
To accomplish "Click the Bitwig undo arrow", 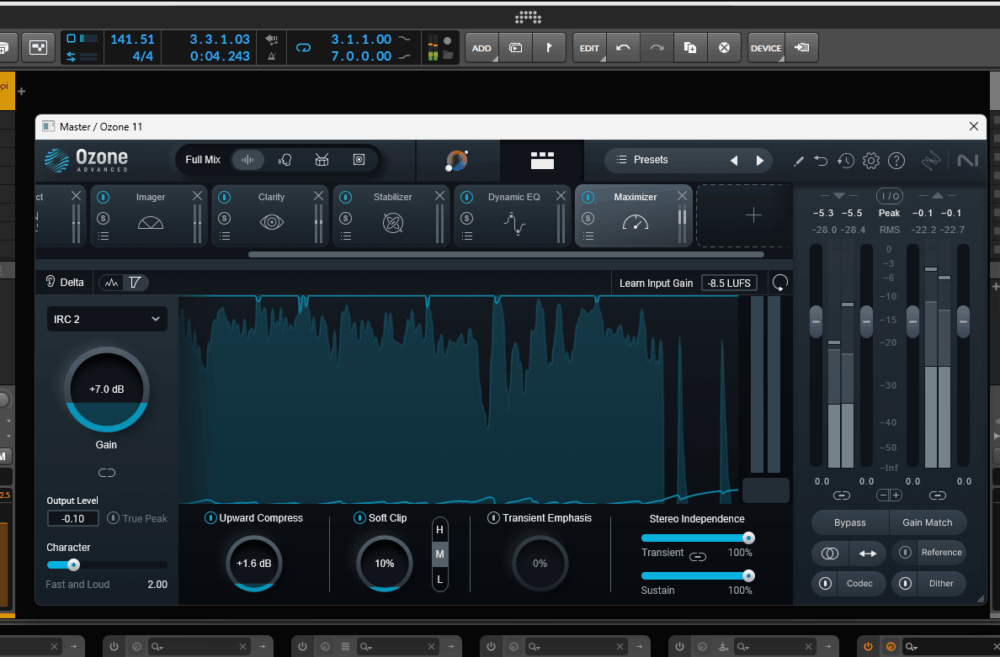I will pyautogui.click(x=623, y=48).
